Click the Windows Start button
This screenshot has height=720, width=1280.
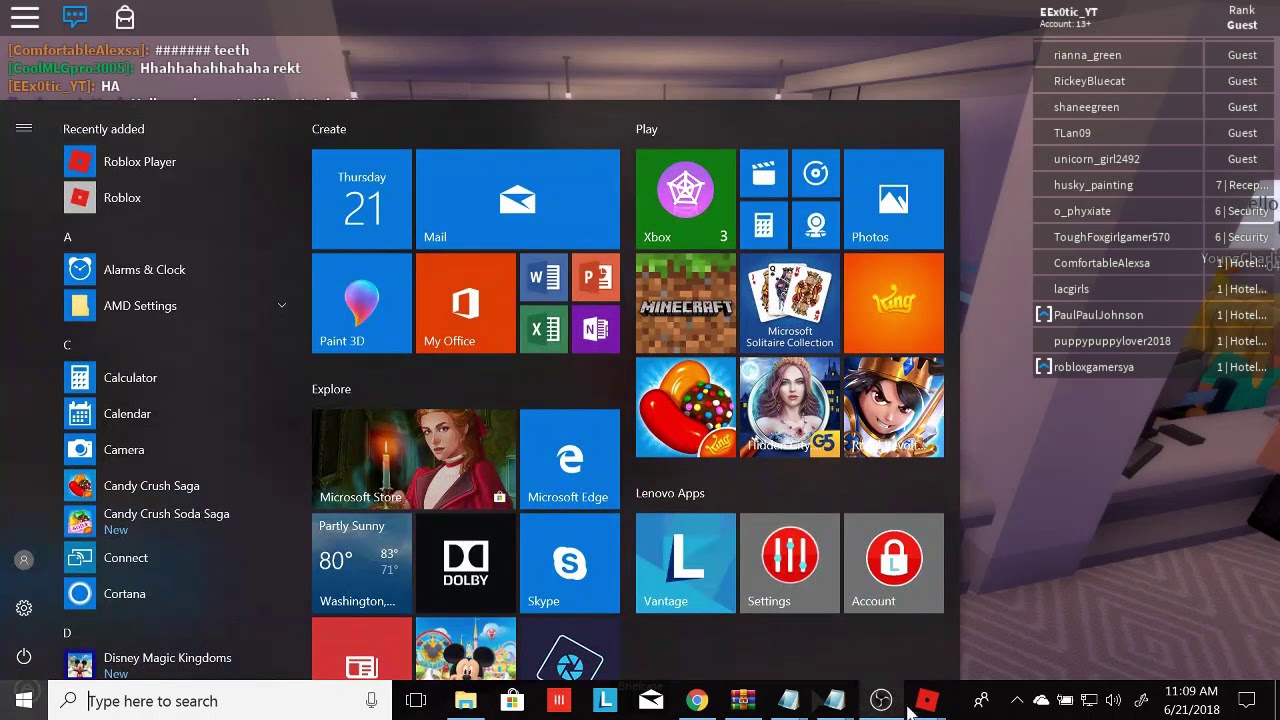click(24, 701)
